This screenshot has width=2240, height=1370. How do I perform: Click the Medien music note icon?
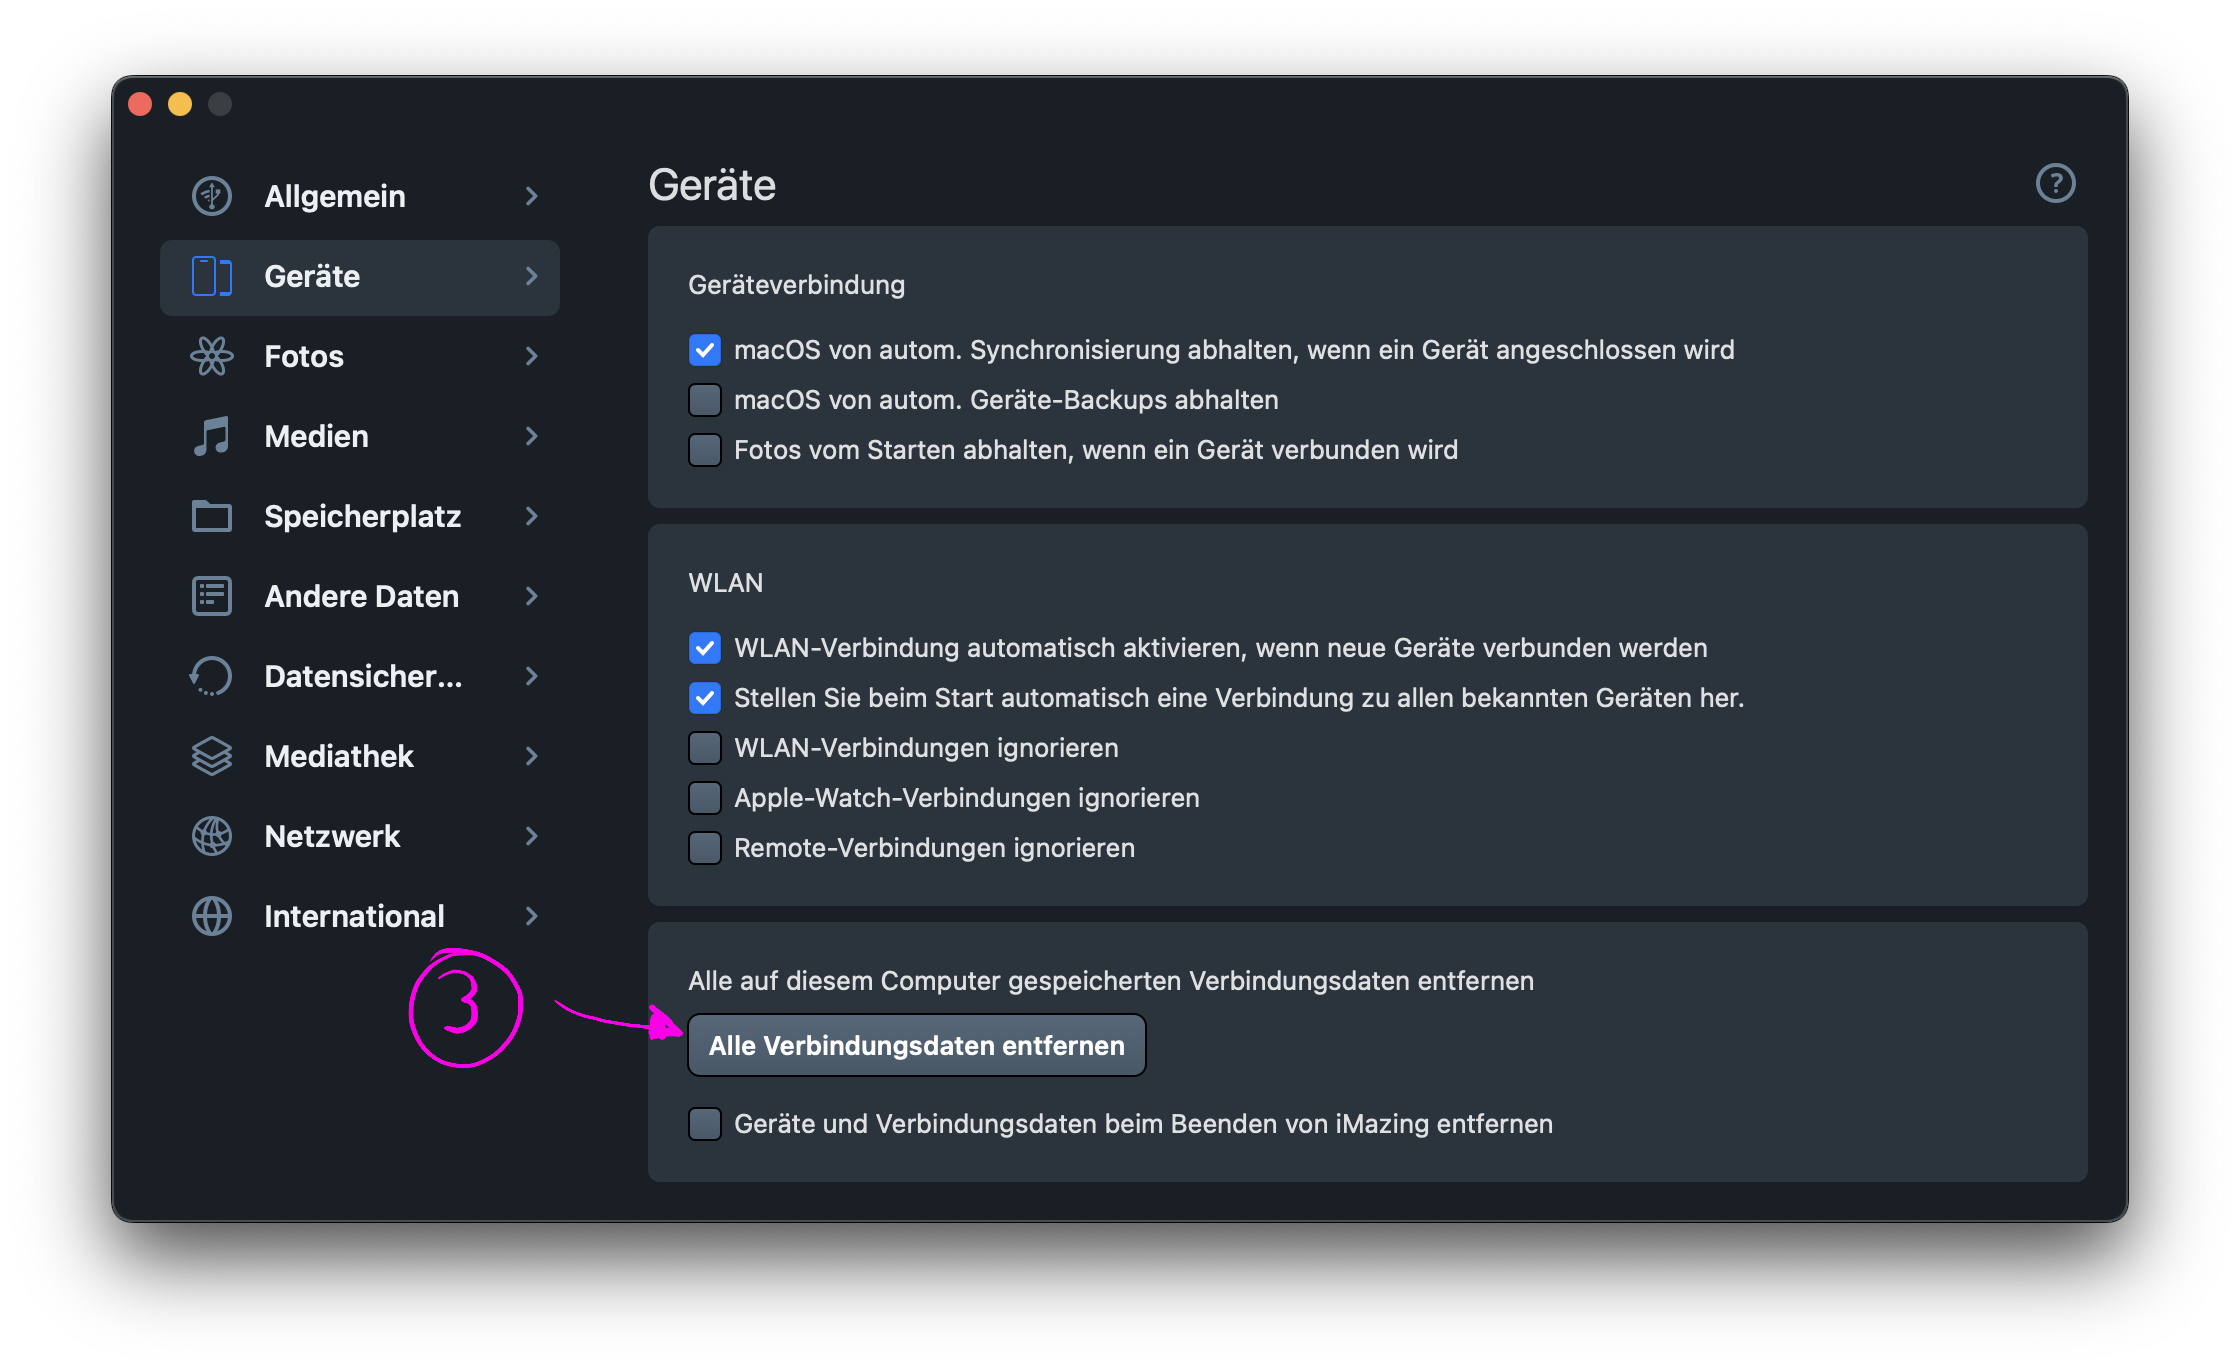(x=212, y=436)
